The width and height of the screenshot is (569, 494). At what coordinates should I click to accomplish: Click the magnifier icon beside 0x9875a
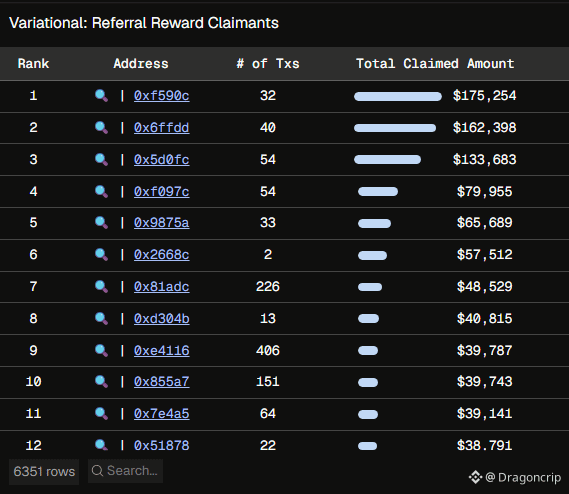pyautogui.click(x=101, y=223)
